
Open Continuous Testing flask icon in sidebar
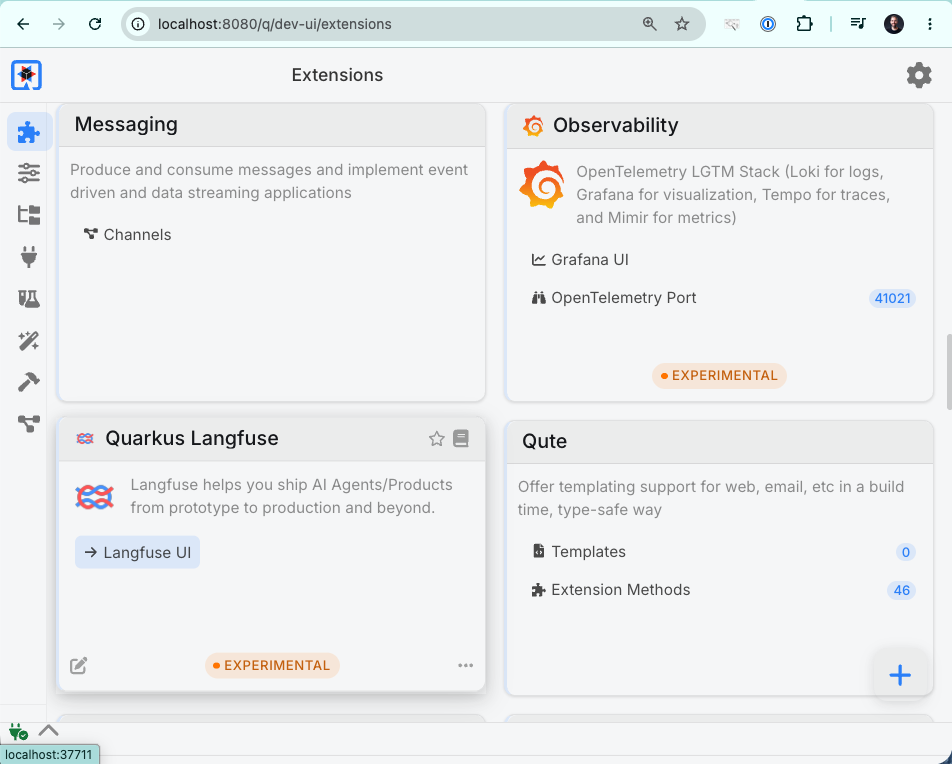coord(29,298)
